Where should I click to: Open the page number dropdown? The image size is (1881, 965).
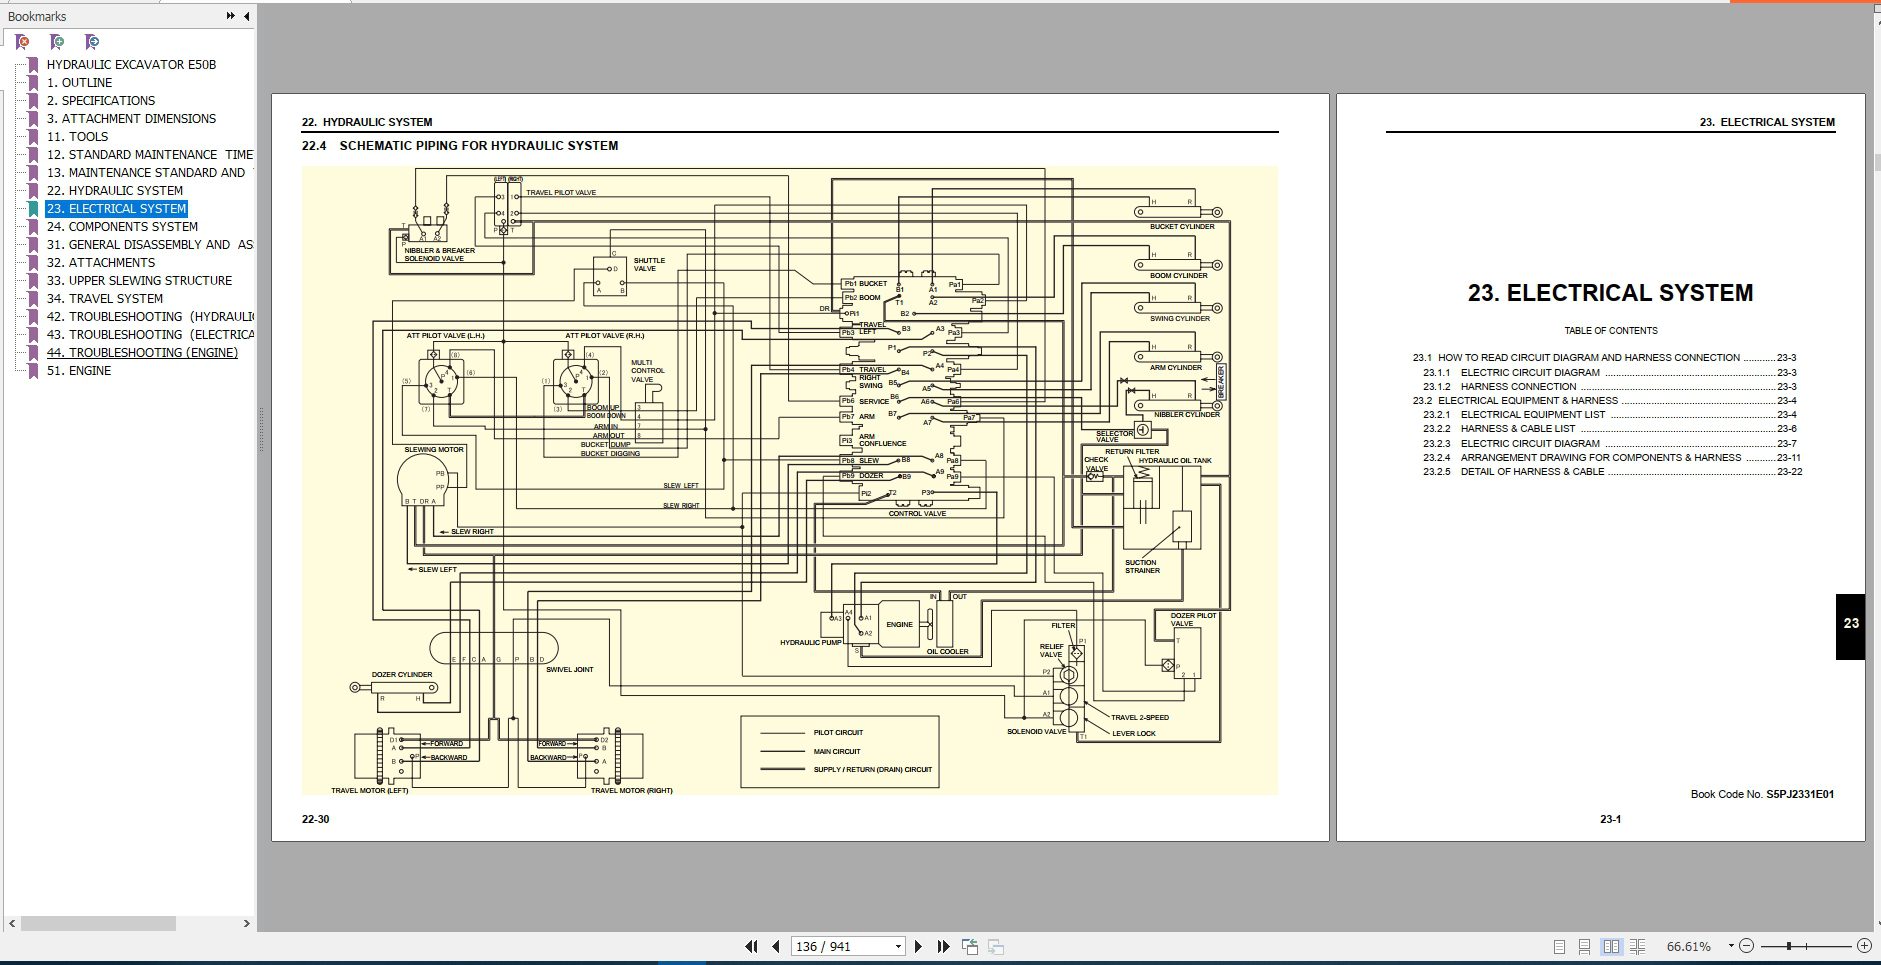point(898,946)
